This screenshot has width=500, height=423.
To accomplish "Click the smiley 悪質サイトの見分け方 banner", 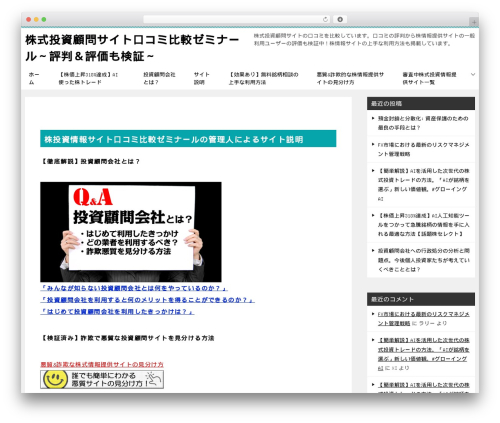I will (x=102, y=379).
